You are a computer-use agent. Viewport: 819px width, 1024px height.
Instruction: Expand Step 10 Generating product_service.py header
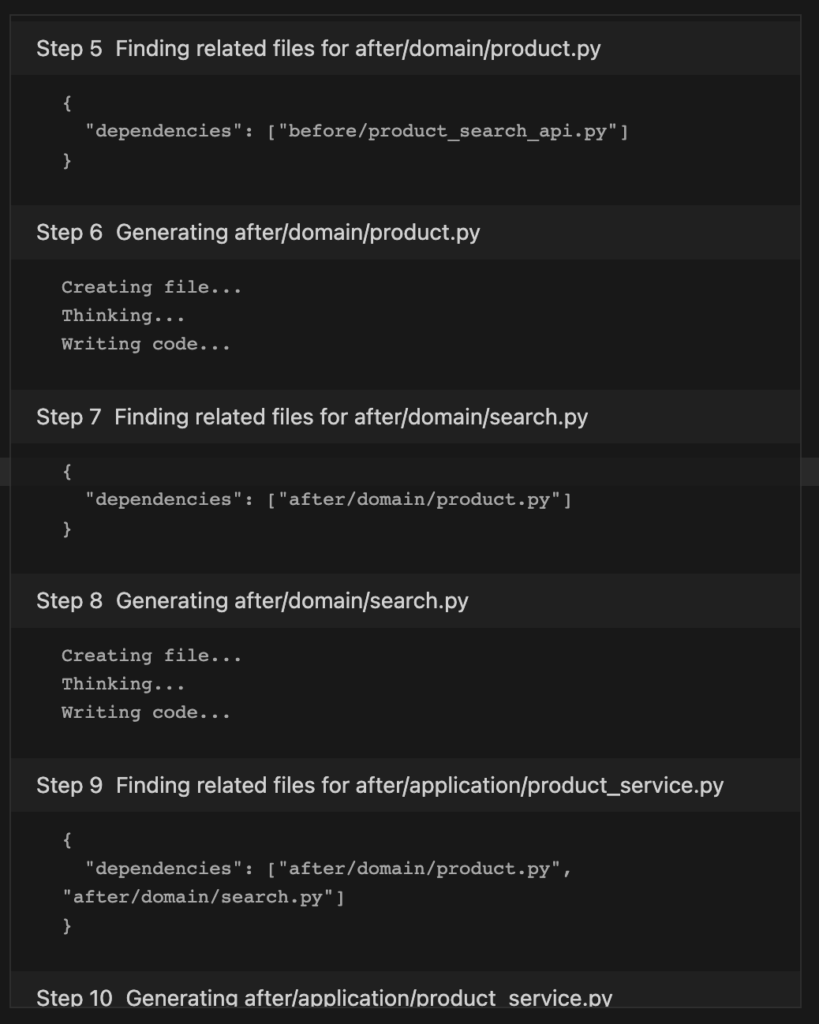tap(406, 991)
